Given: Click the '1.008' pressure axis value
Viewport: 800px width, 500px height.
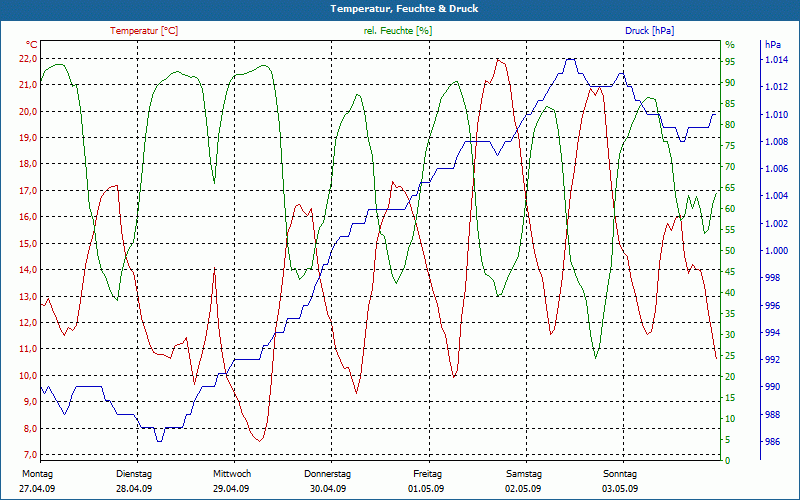Looking at the screenshot, I should pos(776,141).
